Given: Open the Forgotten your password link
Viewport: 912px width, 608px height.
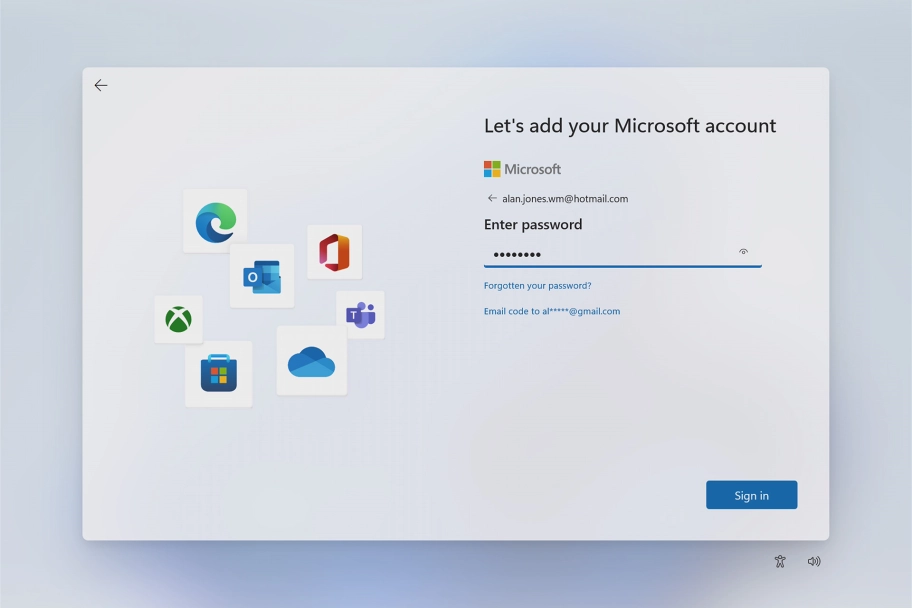Looking at the screenshot, I should point(537,285).
